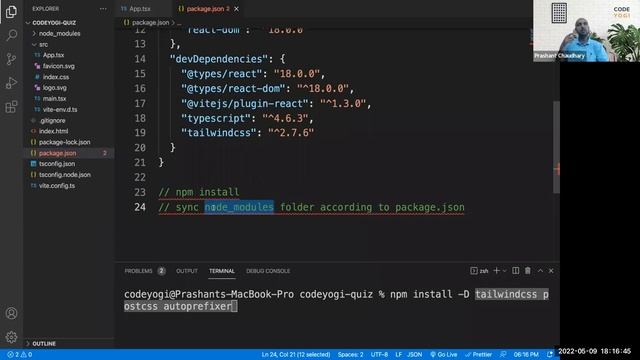Open favicon.svg in the file tree
The width and height of the screenshot is (640, 360).
(59, 66)
